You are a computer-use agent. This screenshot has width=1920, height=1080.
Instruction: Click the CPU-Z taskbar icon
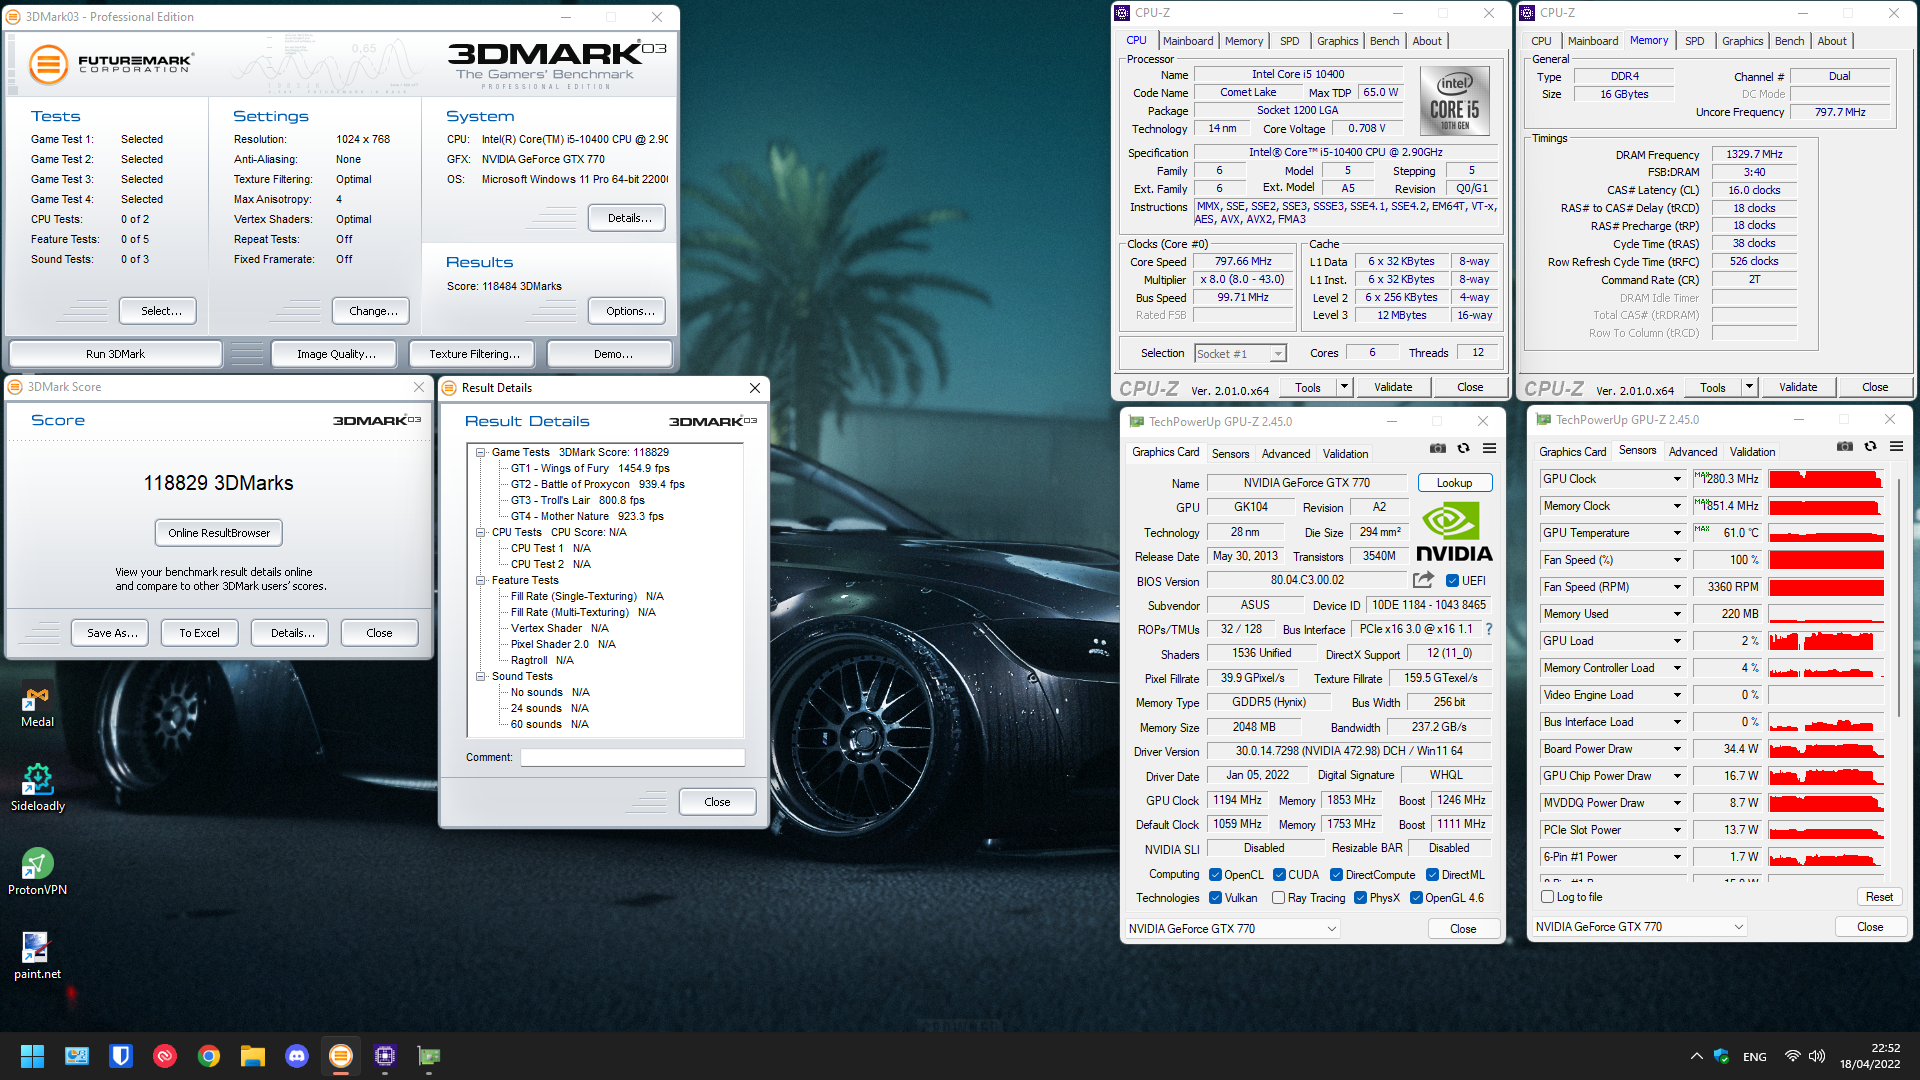click(385, 1056)
